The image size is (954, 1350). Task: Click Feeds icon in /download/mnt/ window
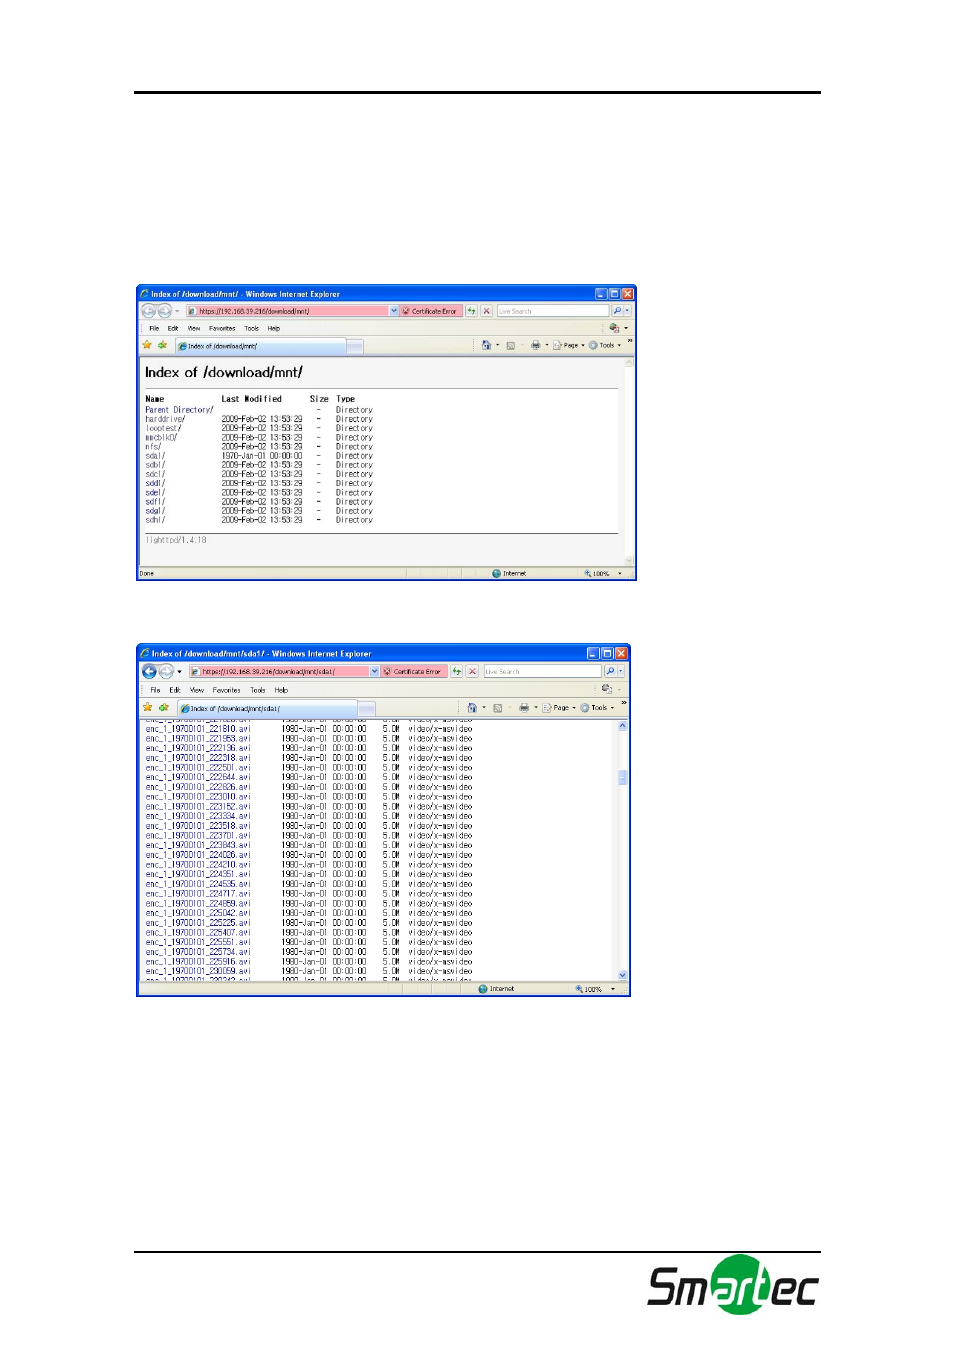511,345
